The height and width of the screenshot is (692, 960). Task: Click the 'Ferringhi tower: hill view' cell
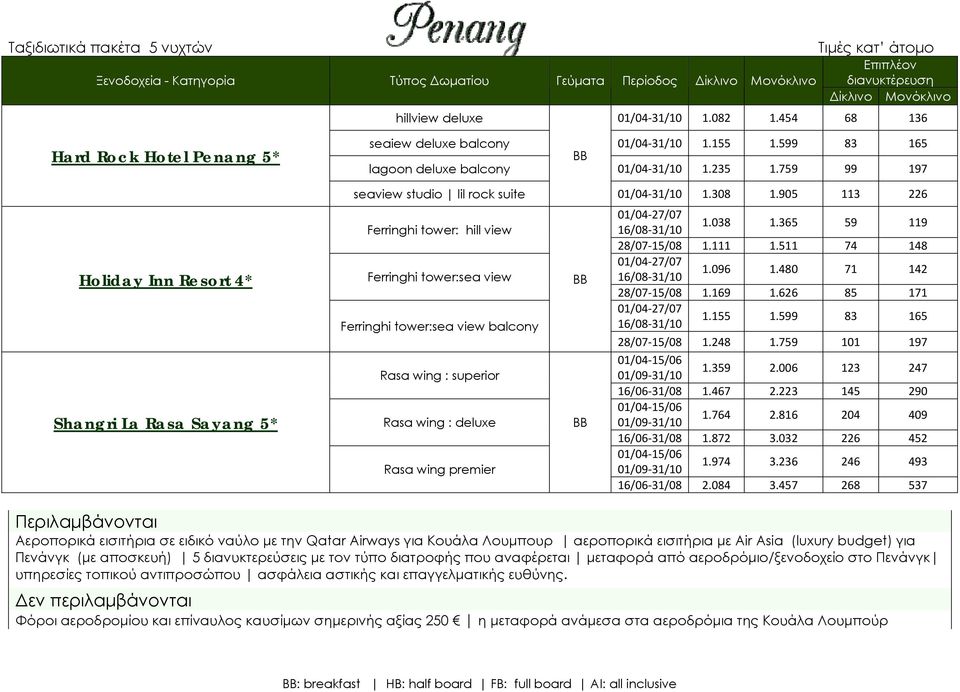click(439, 230)
